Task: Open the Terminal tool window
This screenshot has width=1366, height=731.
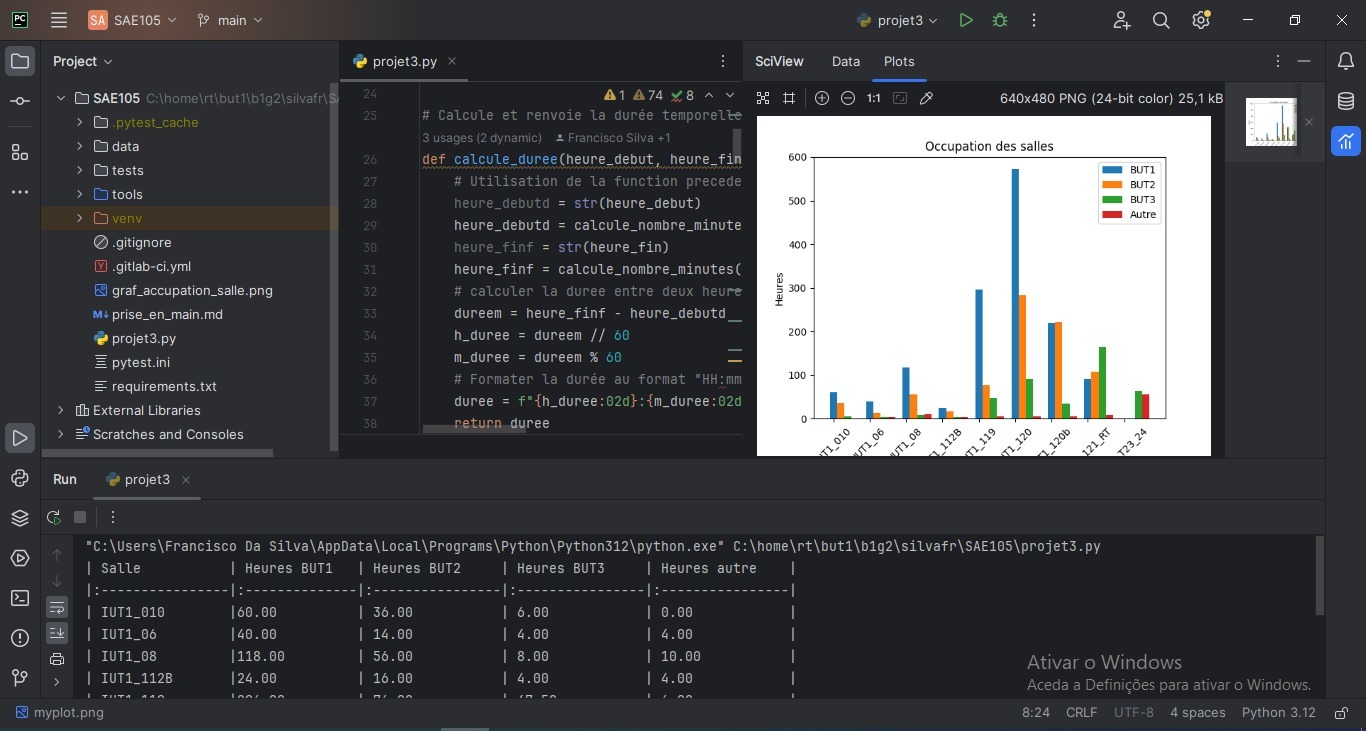Action: point(20,598)
